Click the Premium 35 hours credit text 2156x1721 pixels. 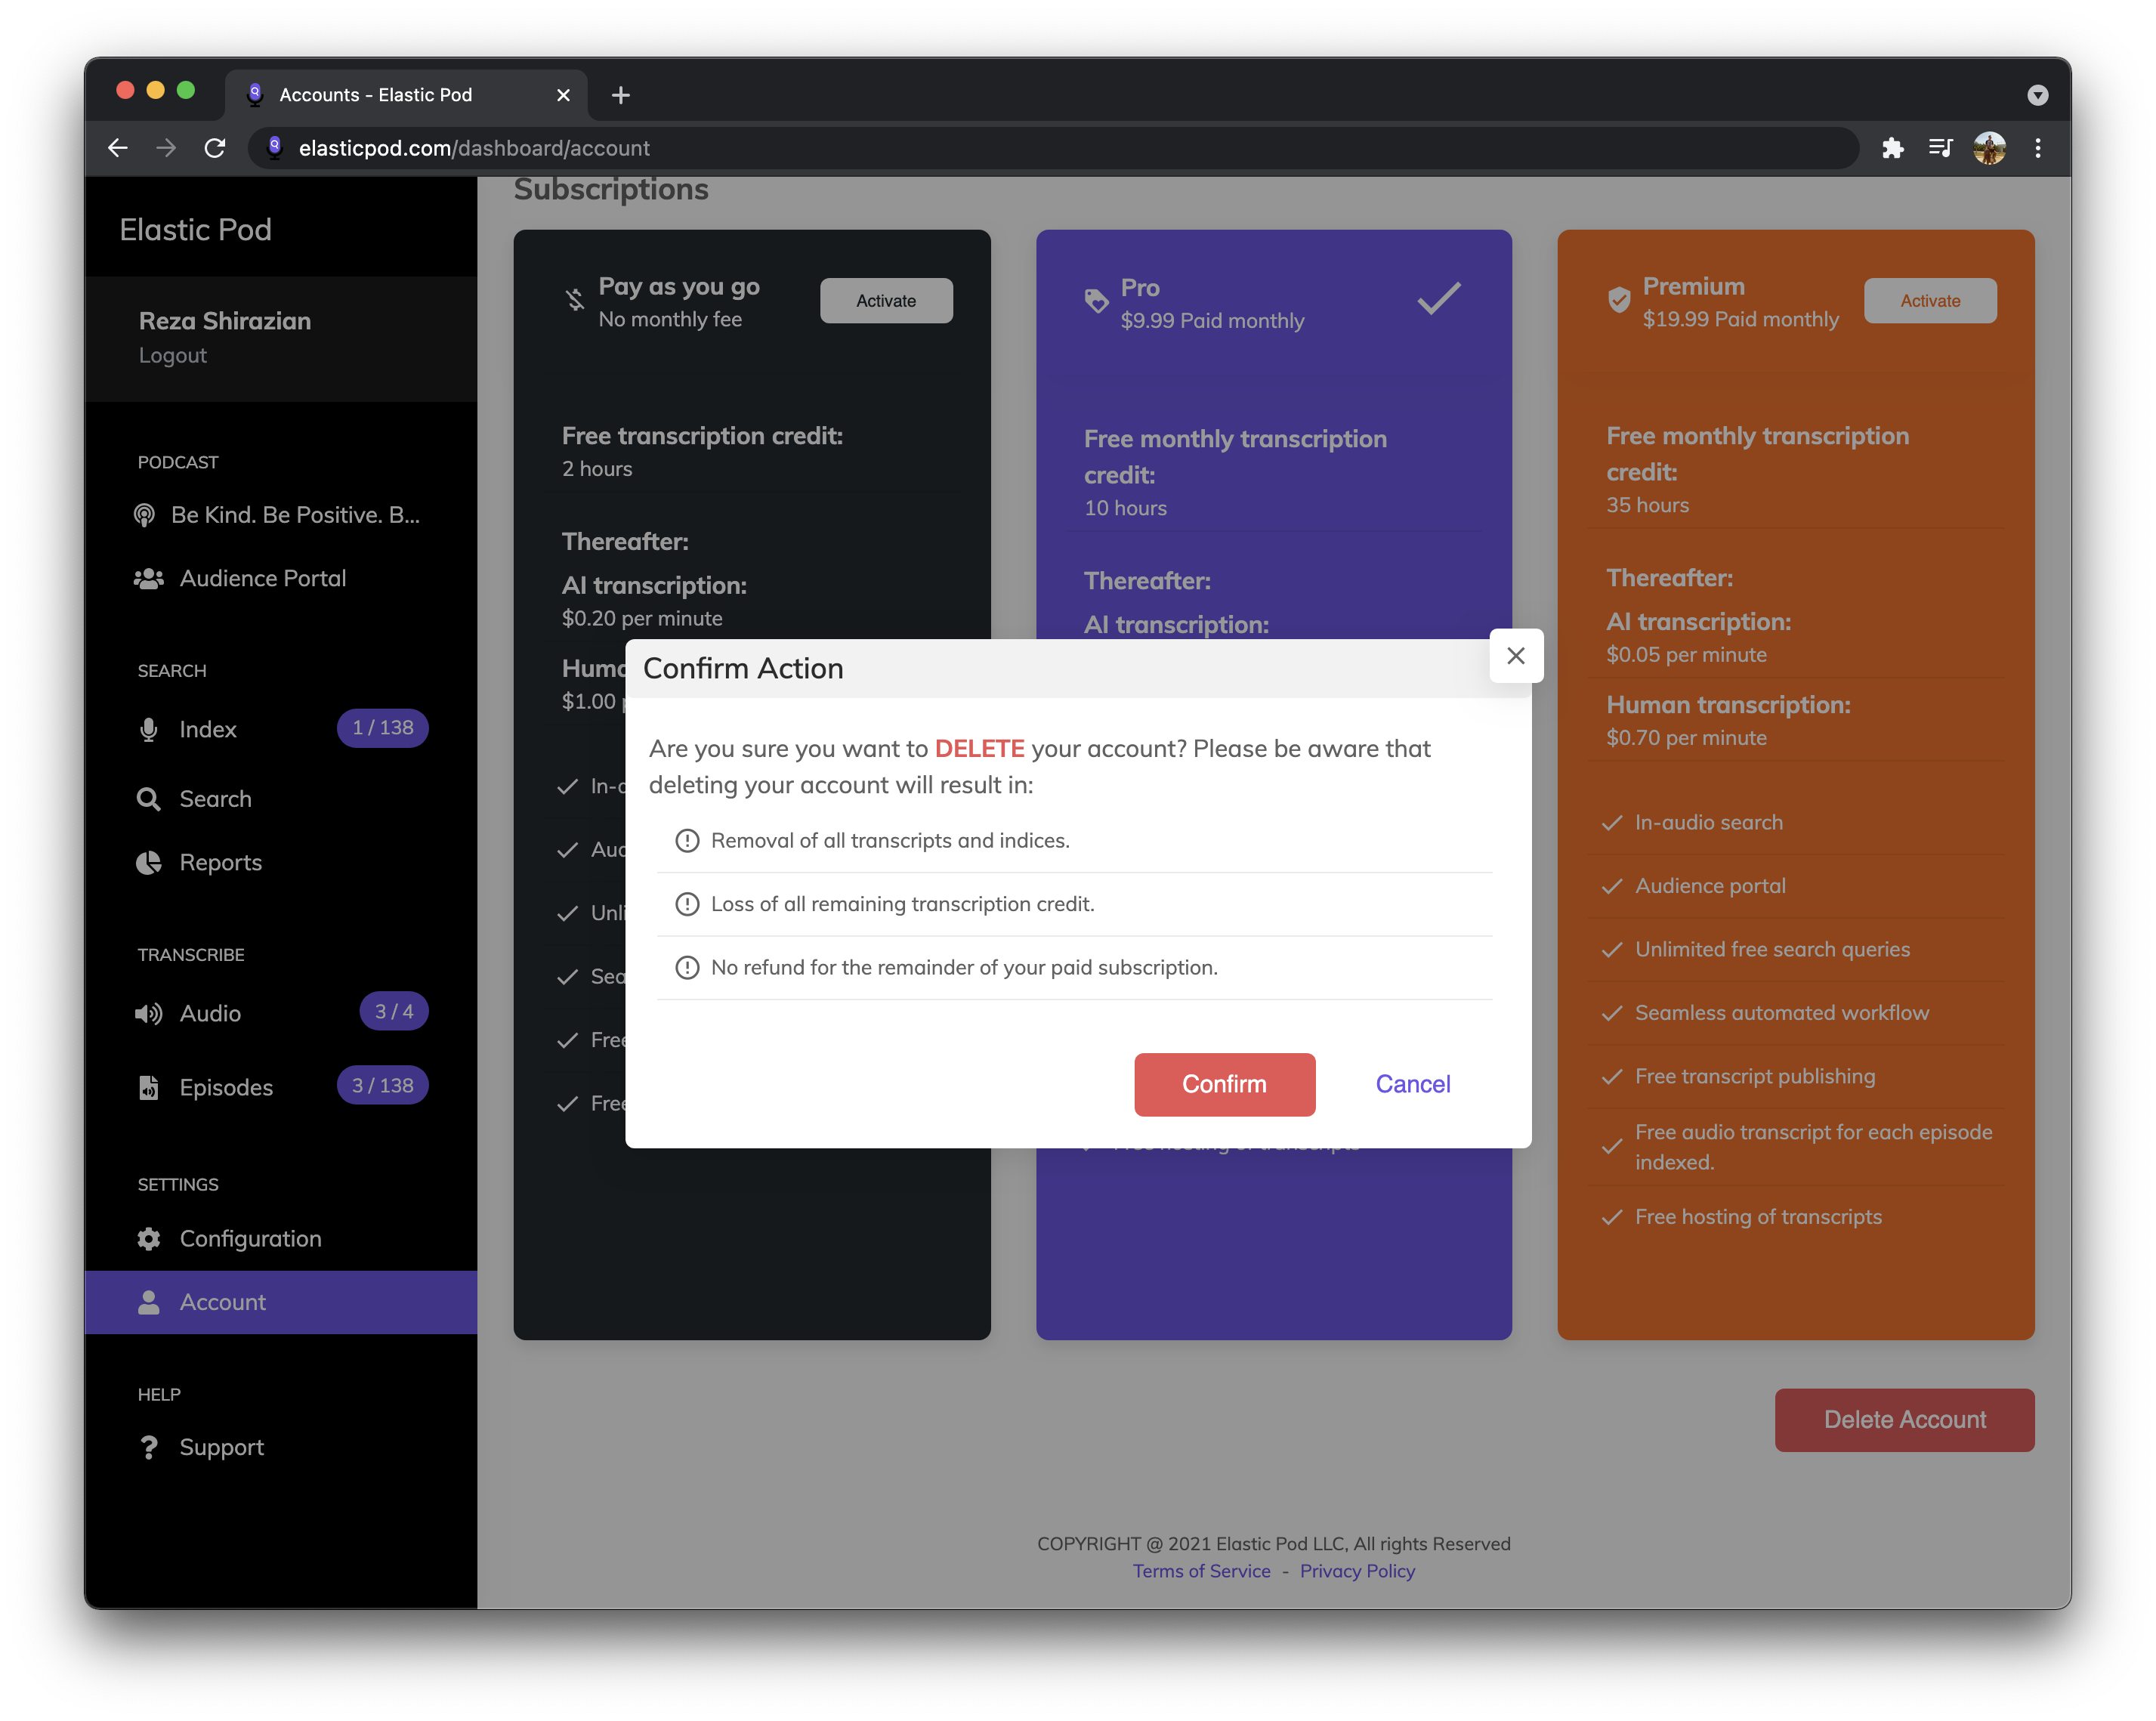1647,505
